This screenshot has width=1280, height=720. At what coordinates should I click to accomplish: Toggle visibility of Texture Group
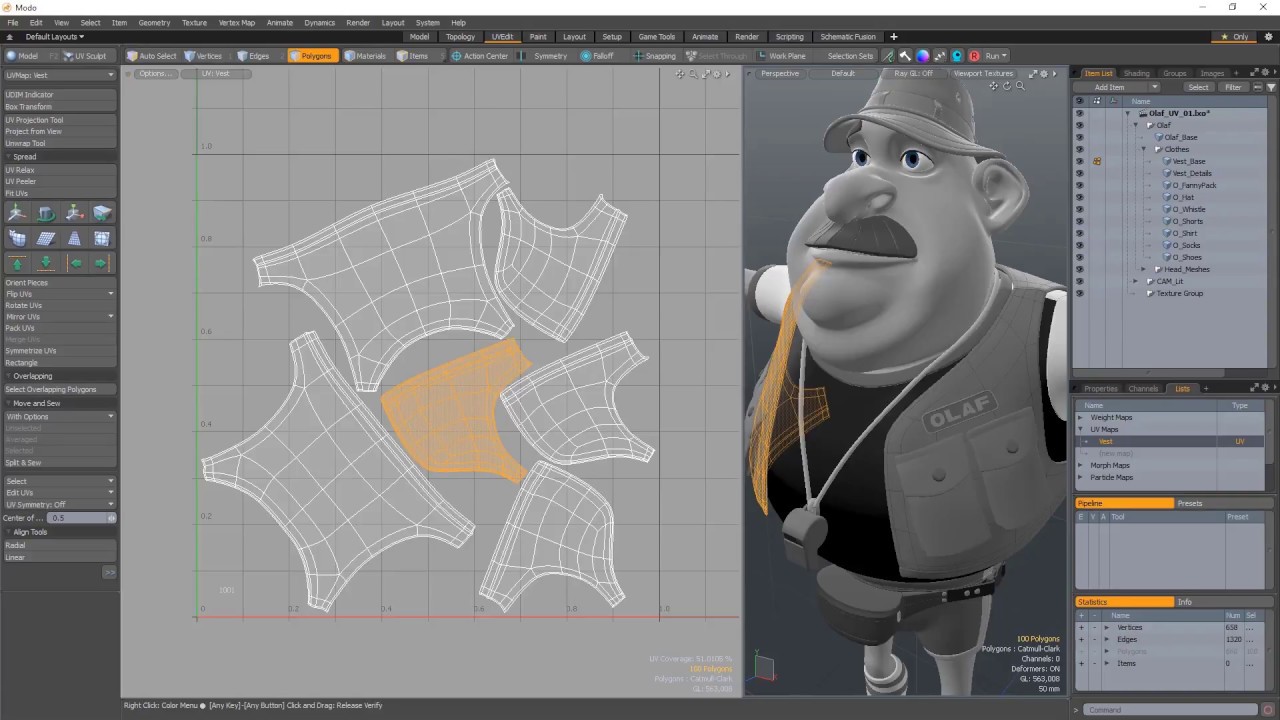pos(1079,293)
